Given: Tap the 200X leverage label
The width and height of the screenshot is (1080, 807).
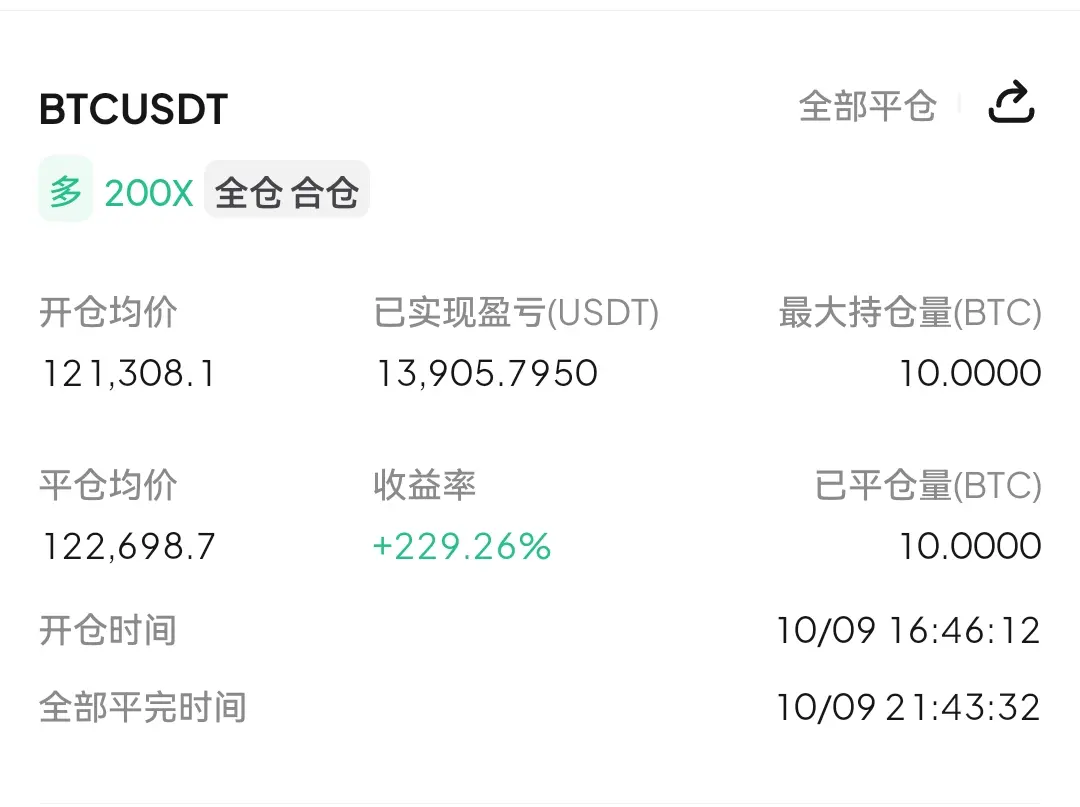Looking at the screenshot, I should [x=149, y=193].
